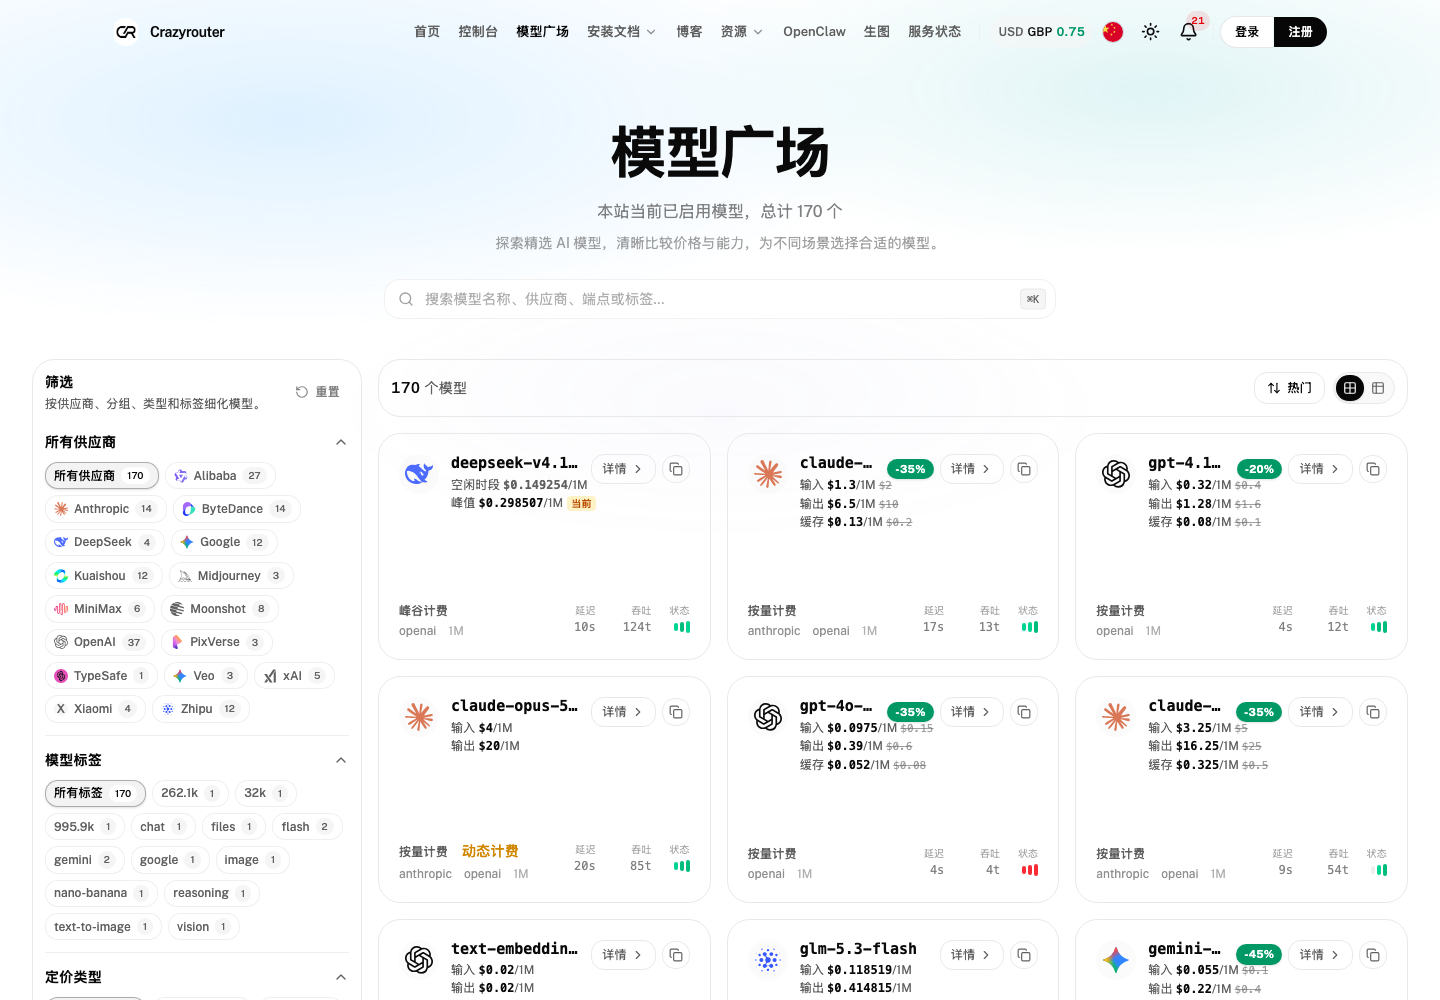
Task: Click the 注册 button
Action: [x=1300, y=32]
